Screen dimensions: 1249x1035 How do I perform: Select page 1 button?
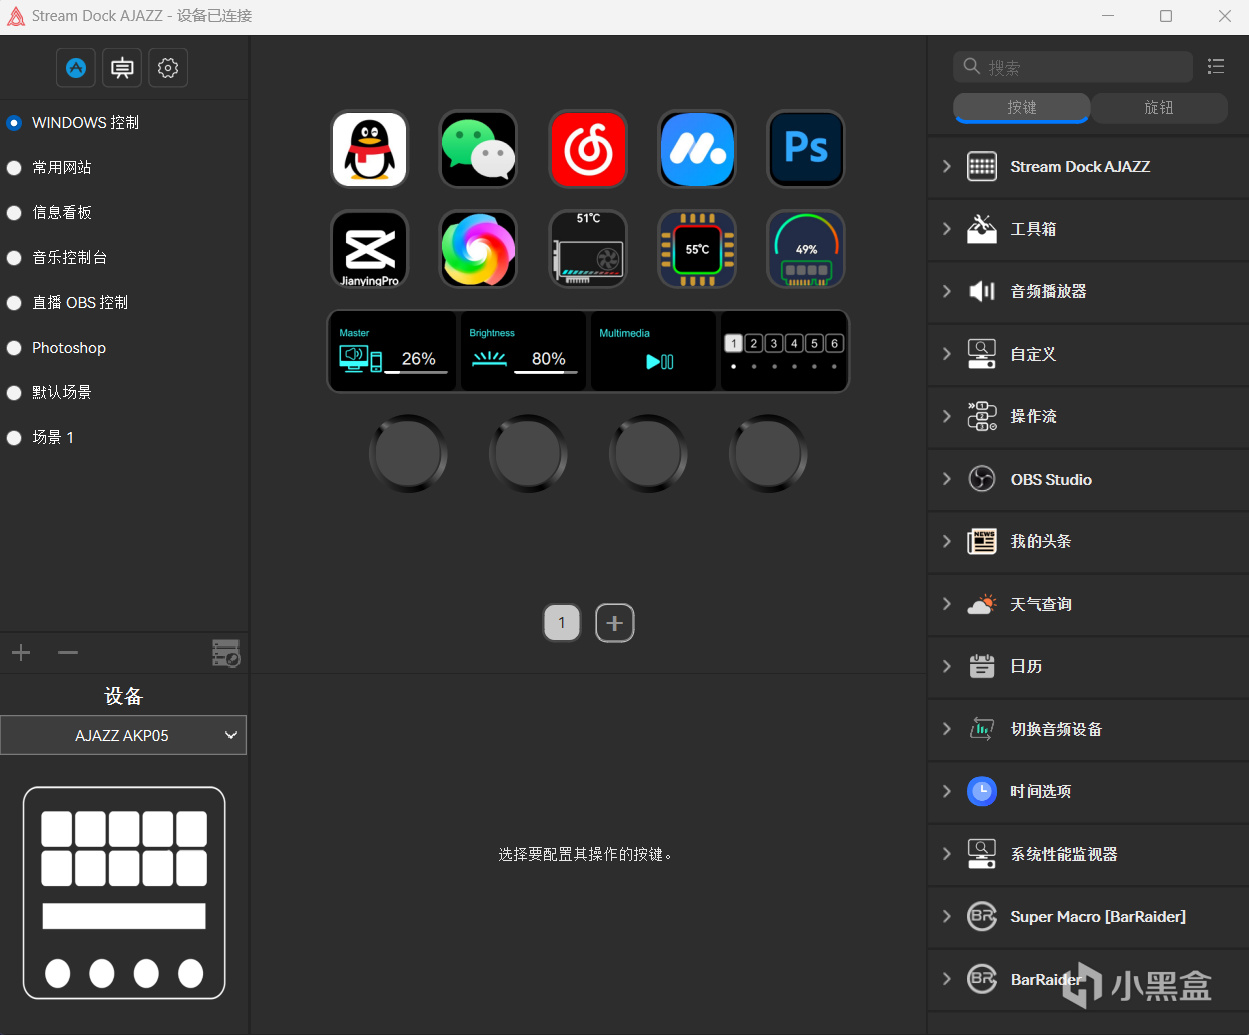562,623
